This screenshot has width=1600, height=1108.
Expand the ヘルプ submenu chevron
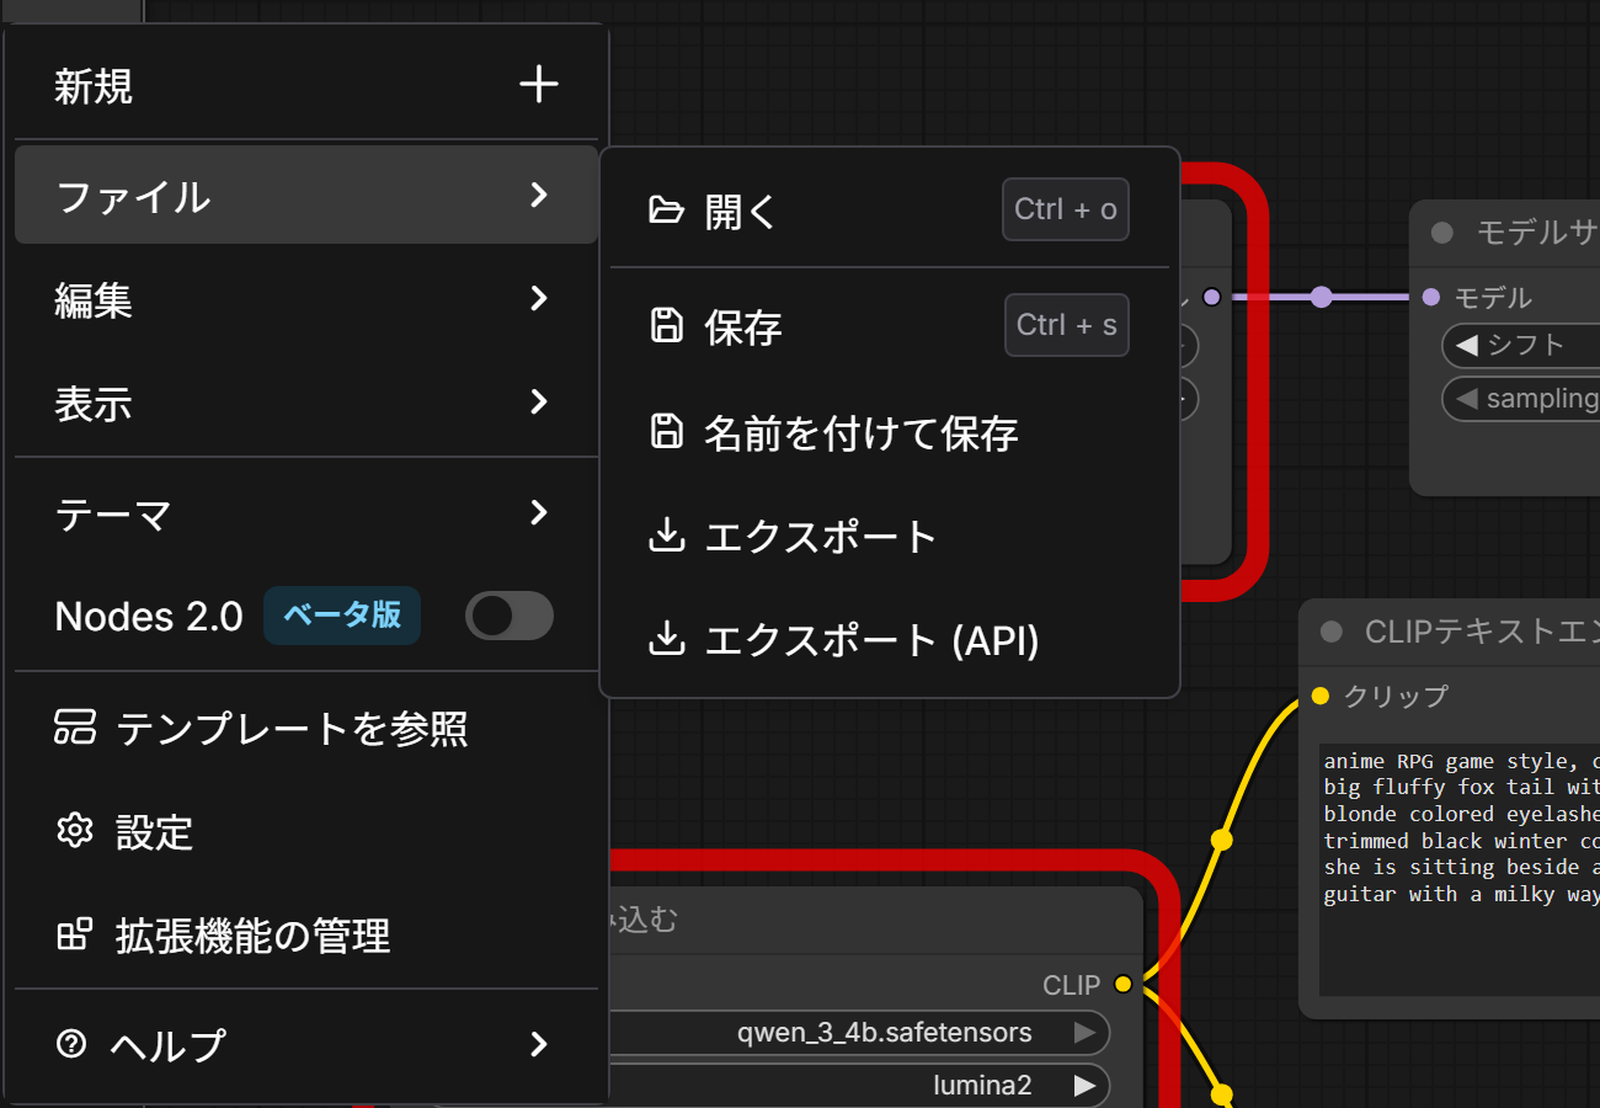click(x=539, y=1045)
